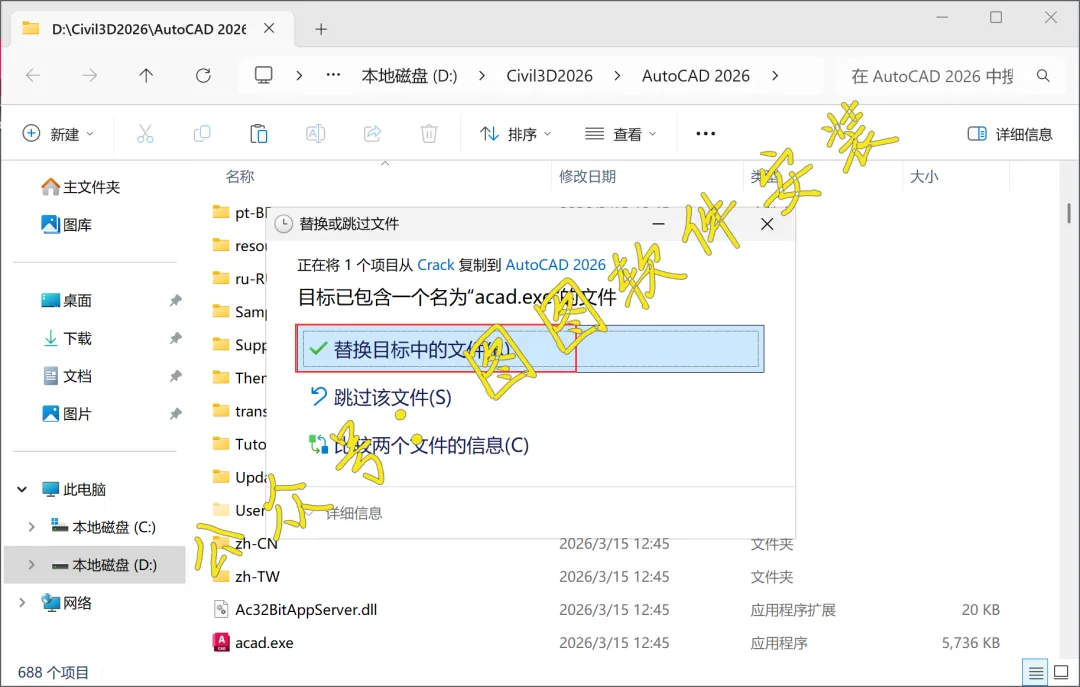
Task: Click the PC monitor icon in address bar
Action: tap(263, 75)
